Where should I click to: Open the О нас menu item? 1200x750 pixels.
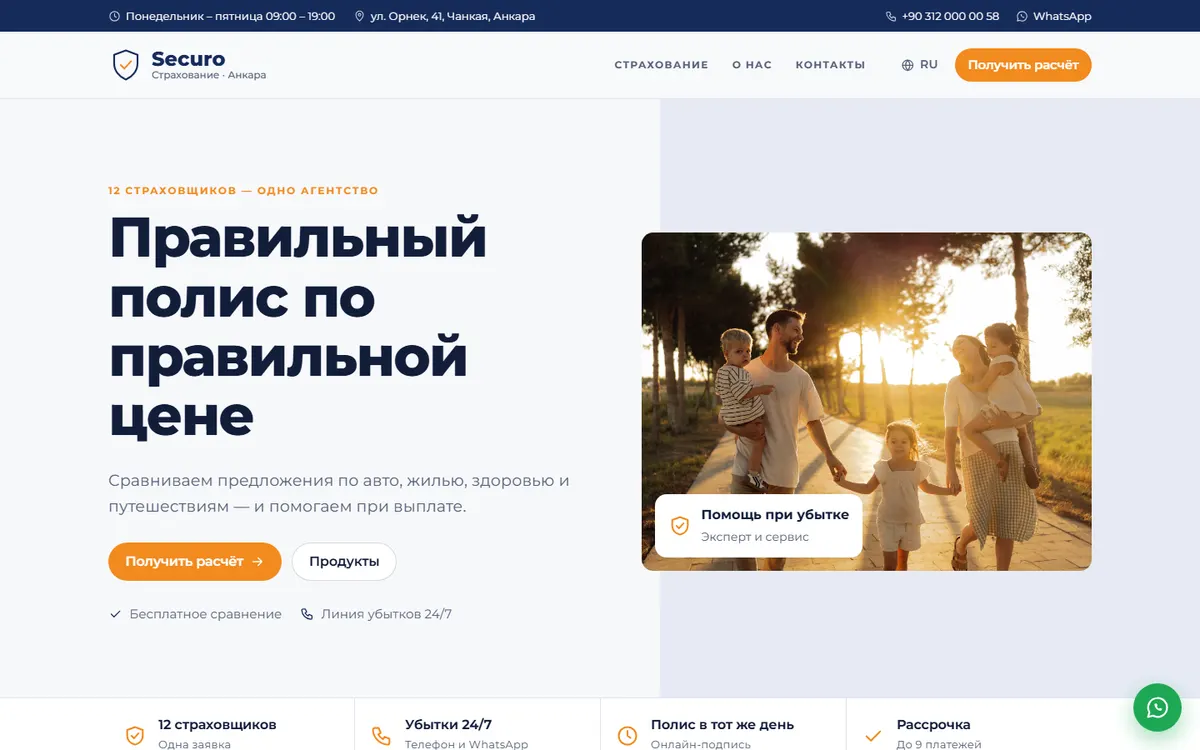tap(752, 65)
